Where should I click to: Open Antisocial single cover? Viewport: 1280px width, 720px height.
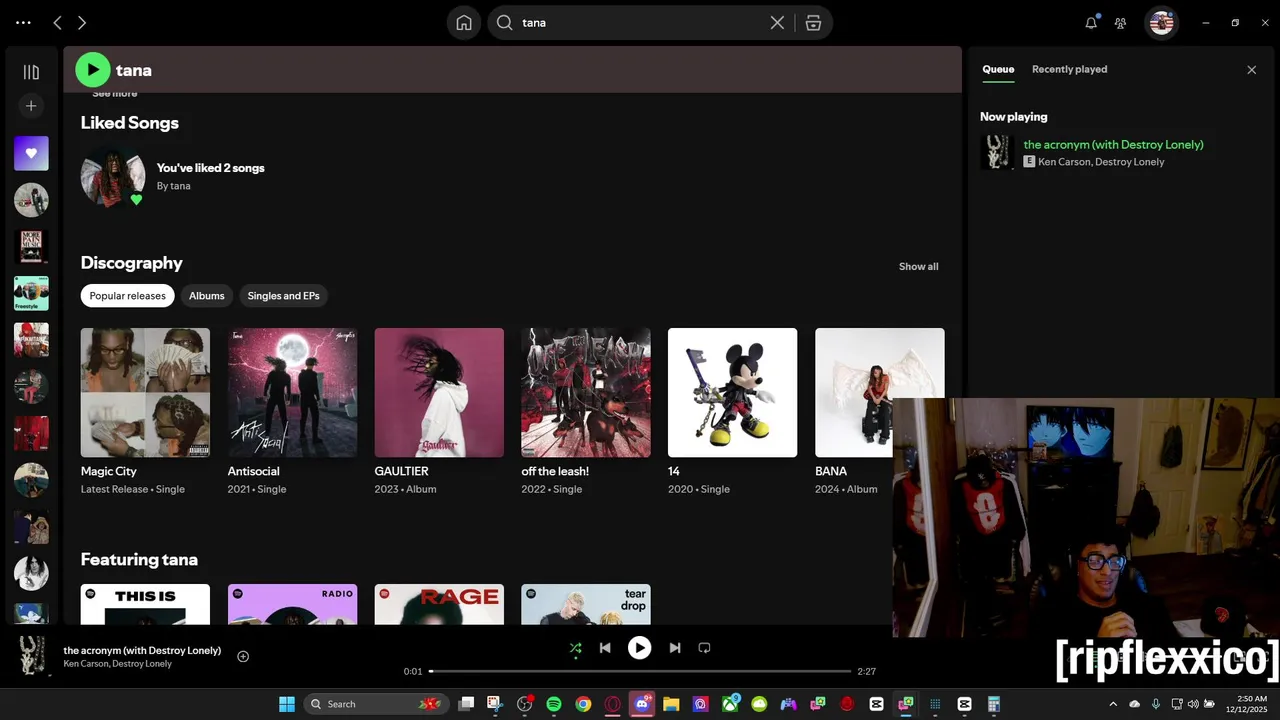coord(292,392)
